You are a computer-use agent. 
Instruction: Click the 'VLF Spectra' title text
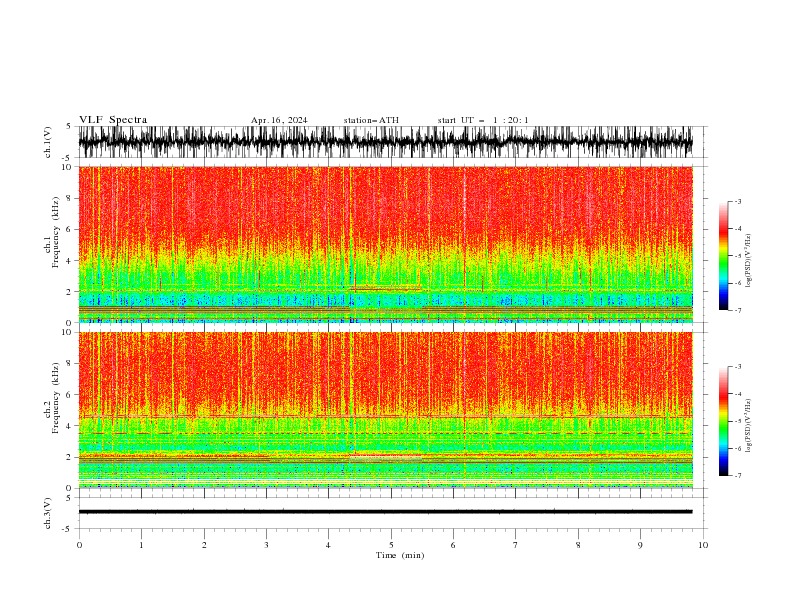[x=113, y=120]
